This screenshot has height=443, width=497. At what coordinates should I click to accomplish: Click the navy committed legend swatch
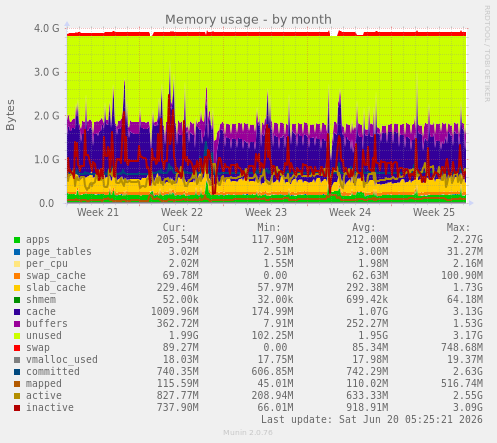[17, 372]
